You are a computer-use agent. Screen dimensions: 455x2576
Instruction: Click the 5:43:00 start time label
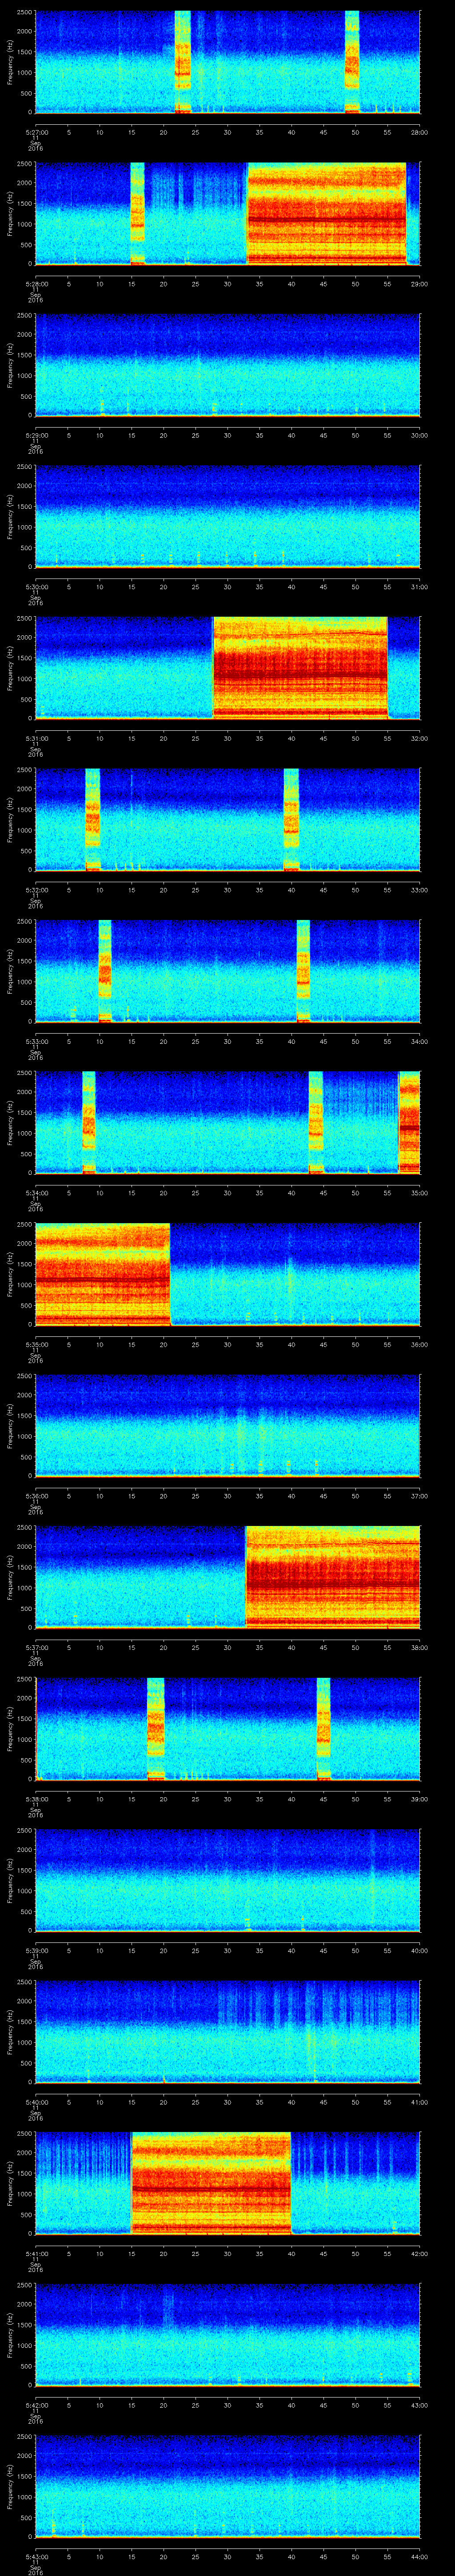(x=36, y=2556)
